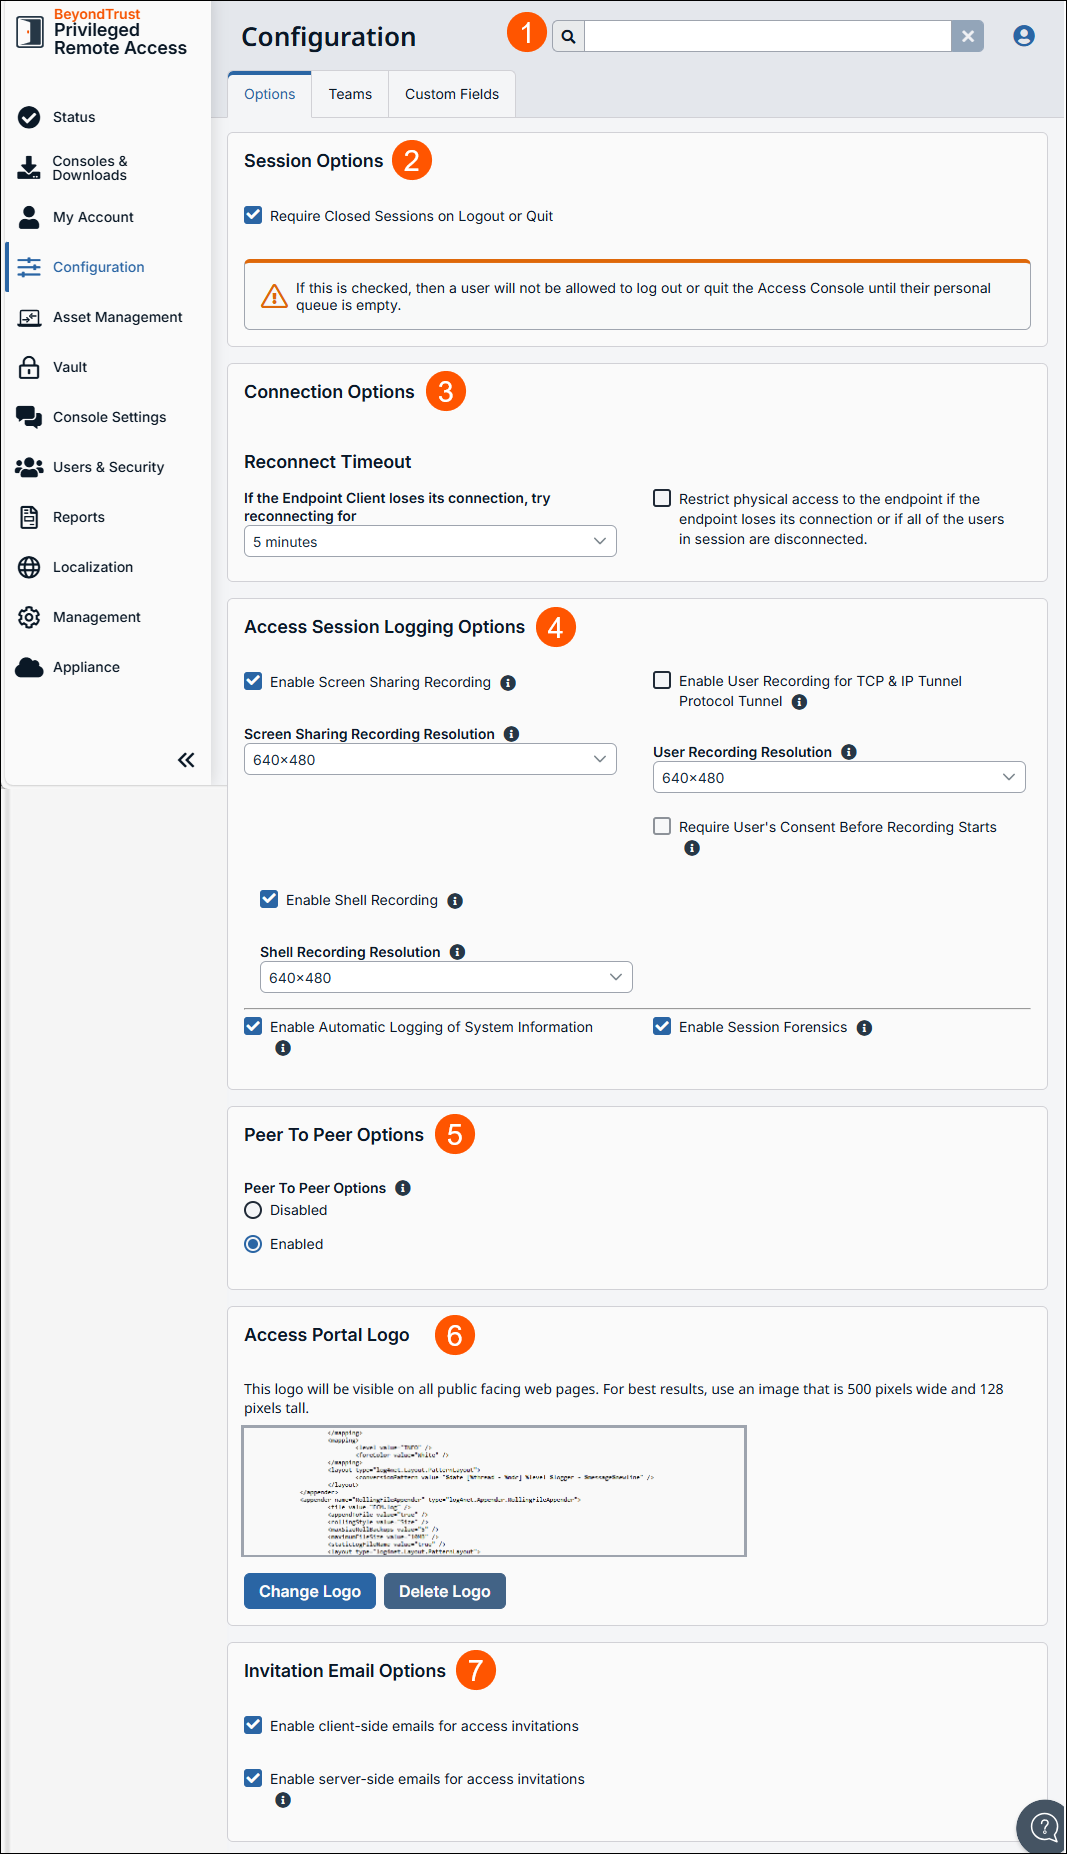Open My Account settings
1067x1854 pixels.
[92, 217]
